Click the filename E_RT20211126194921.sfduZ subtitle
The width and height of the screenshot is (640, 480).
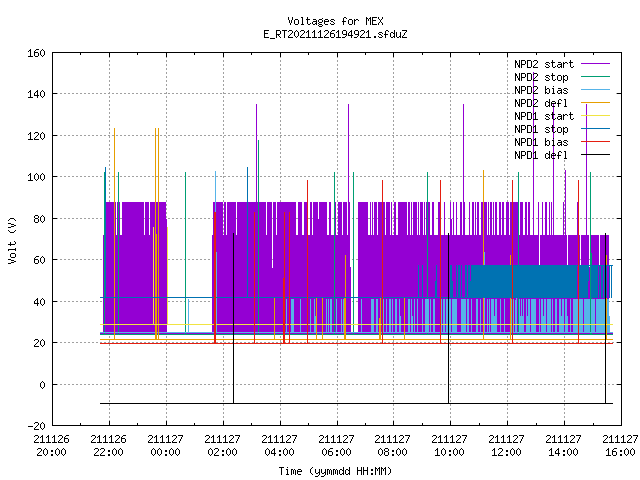pyautogui.click(x=335, y=34)
